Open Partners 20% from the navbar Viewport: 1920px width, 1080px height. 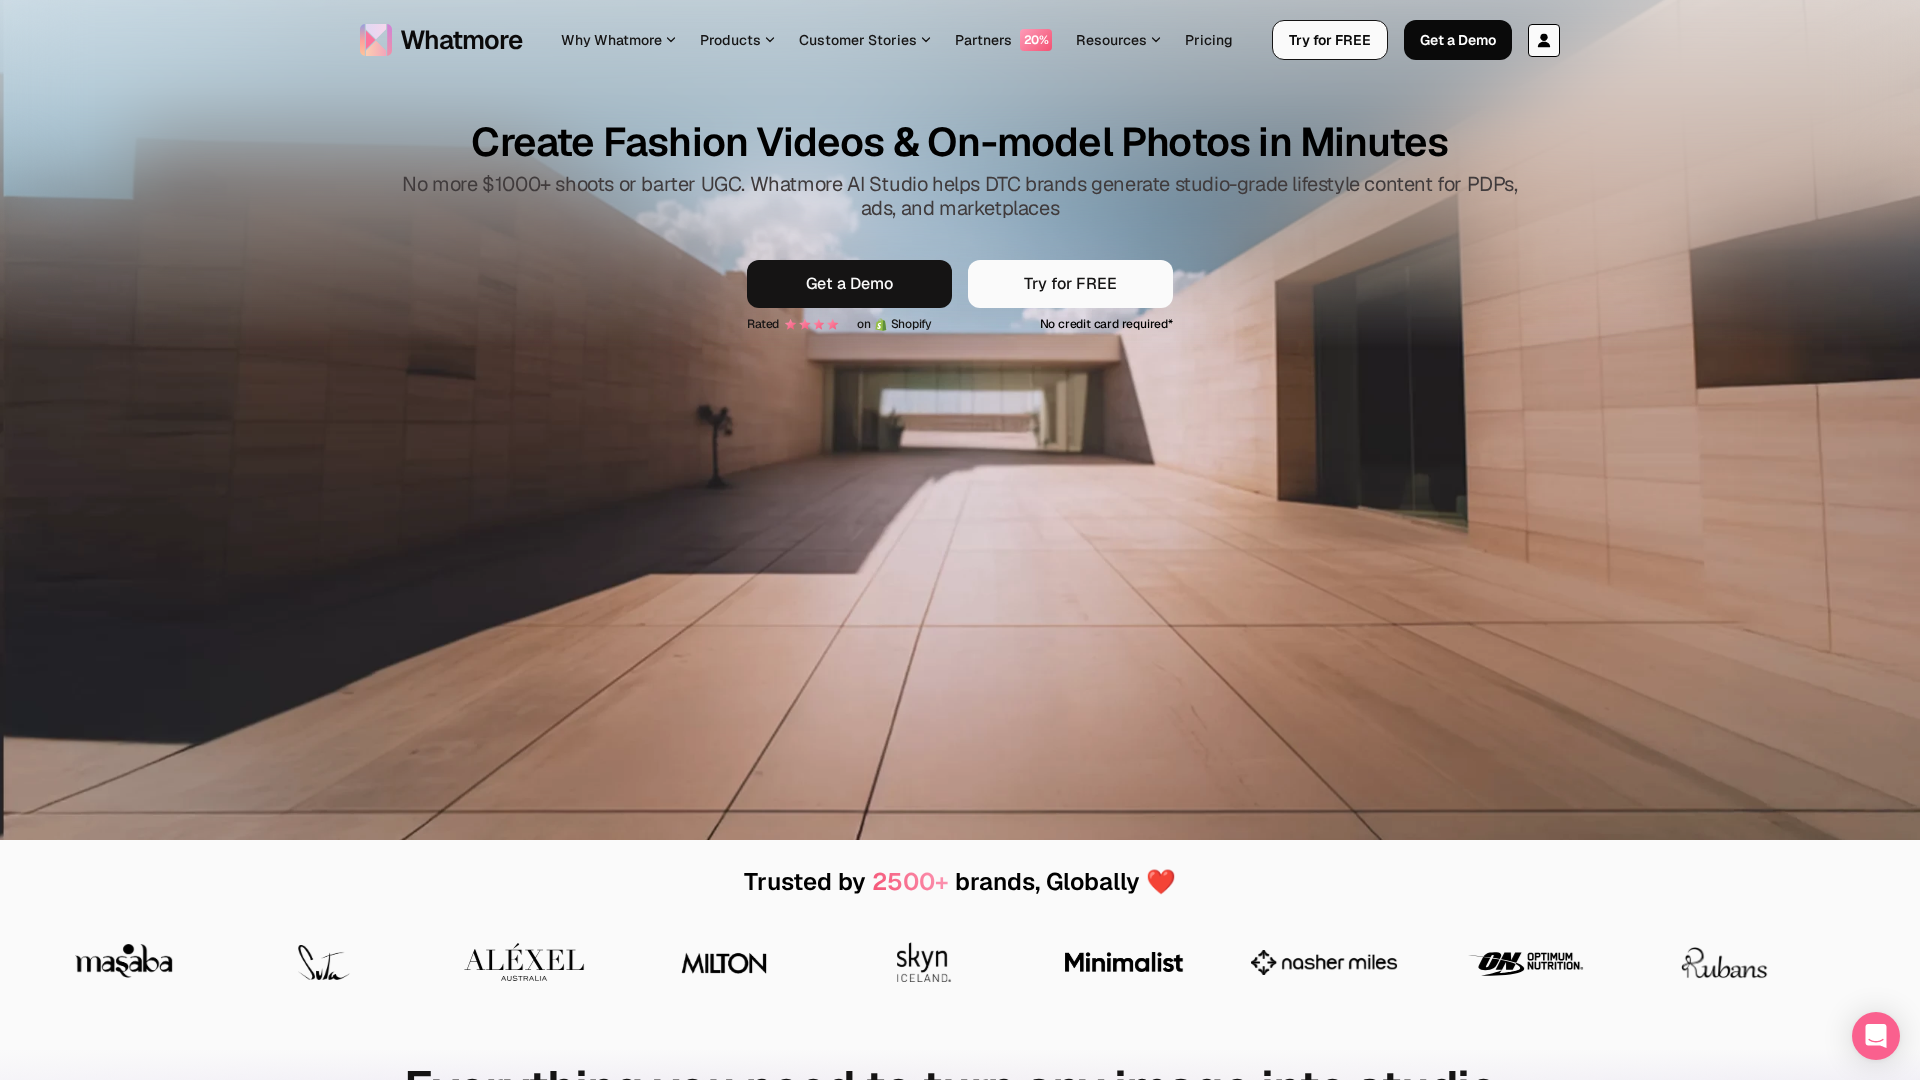point(1002,40)
